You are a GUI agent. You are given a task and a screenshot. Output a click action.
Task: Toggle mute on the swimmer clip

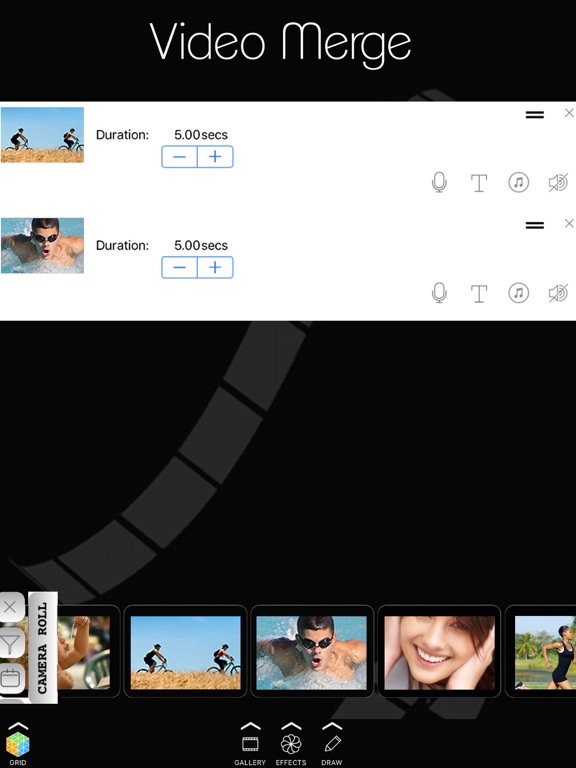558,293
